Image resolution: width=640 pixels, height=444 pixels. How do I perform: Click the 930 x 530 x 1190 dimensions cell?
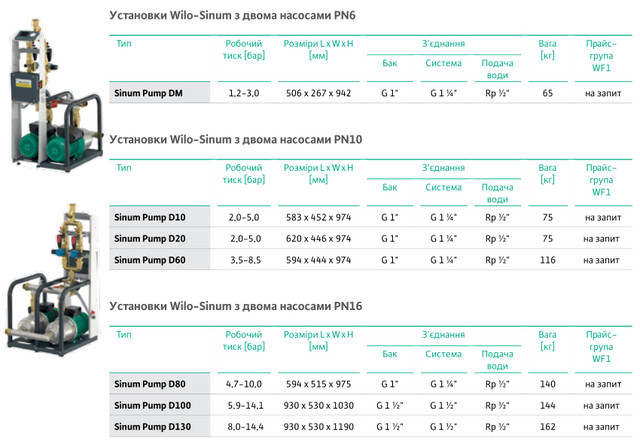coord(317,425)
